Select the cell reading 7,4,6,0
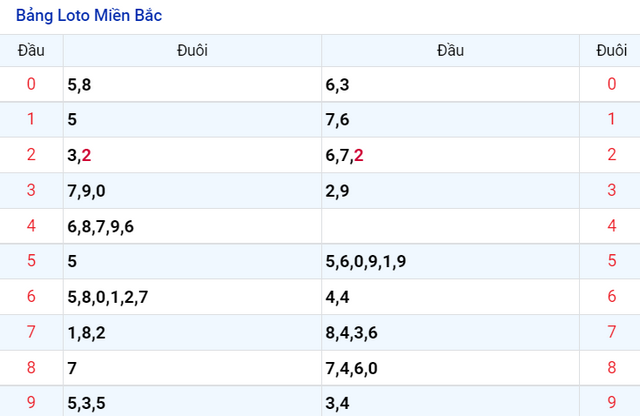This screenshot has width=640, height=416. pyautogui.click(x=450, y=368)
